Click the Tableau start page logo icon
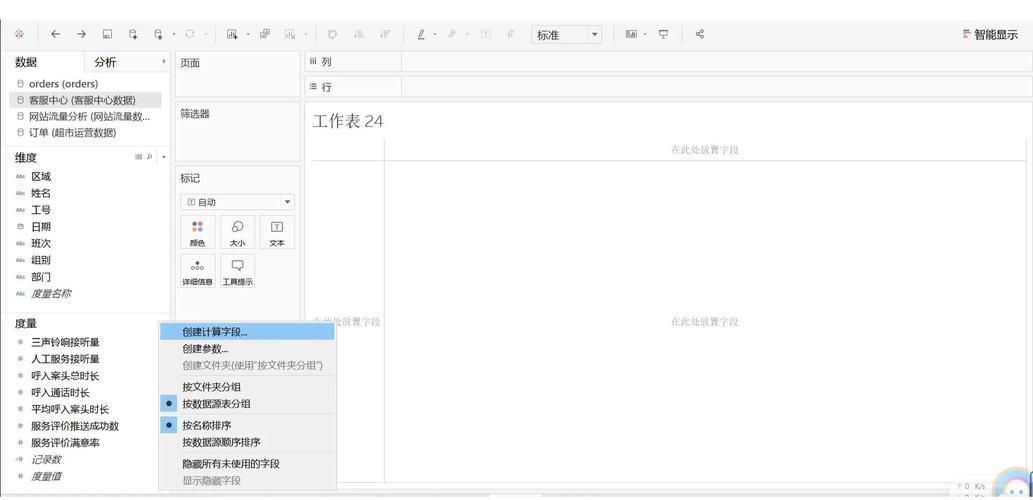1033x500 pixels. pyautogui.click(x=18, y=34)
